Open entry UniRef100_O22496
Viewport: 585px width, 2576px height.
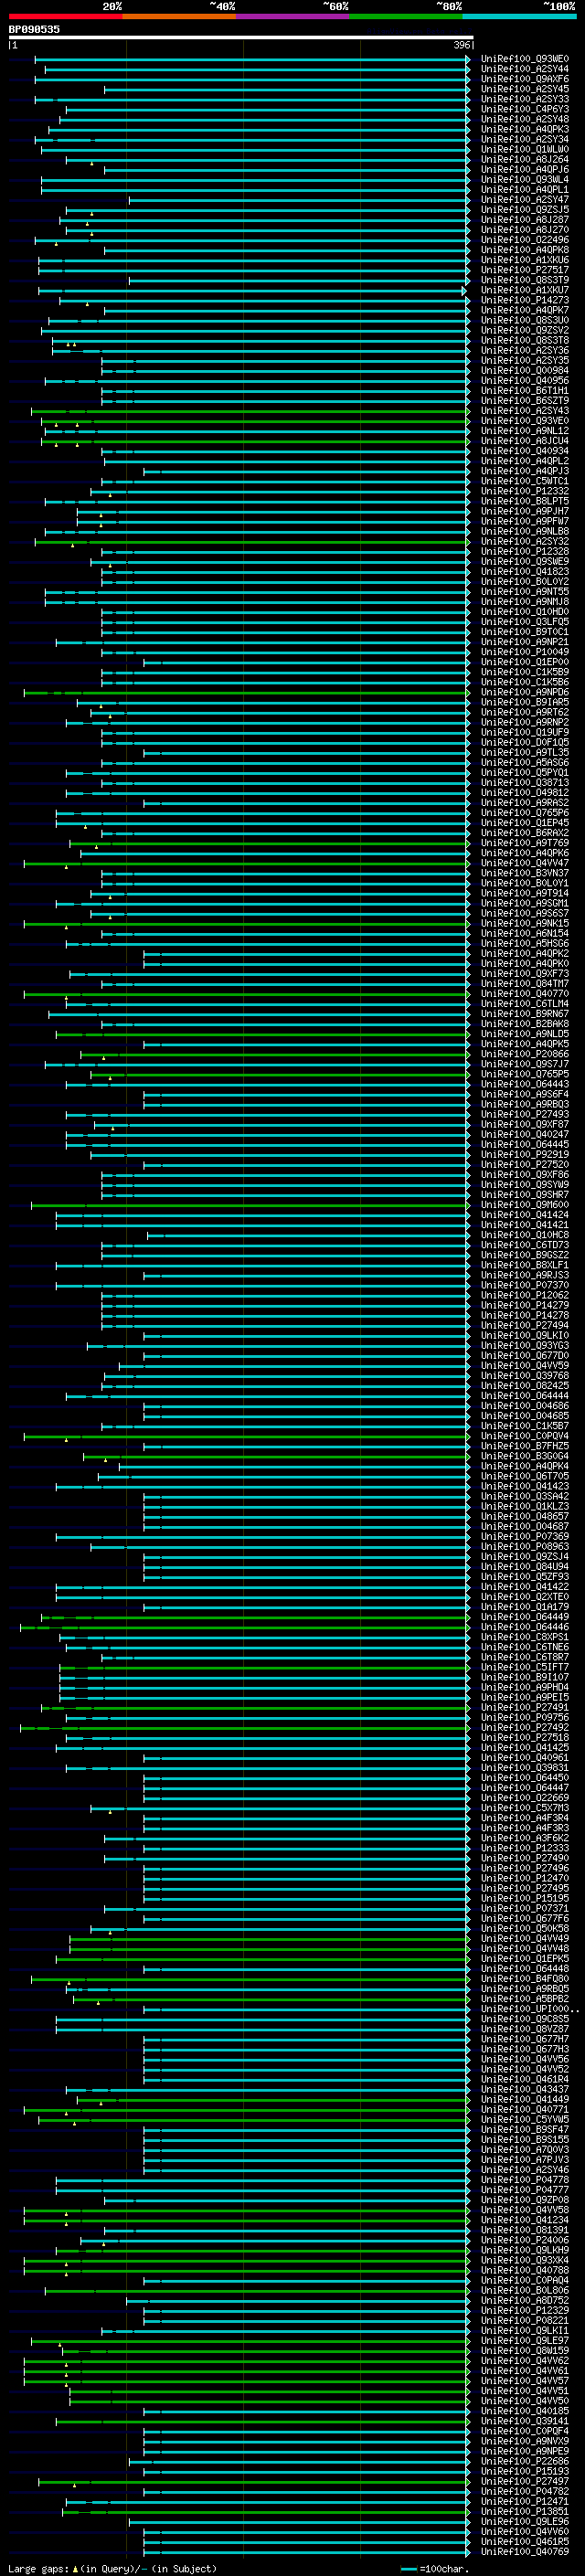(x=525, y=240)
